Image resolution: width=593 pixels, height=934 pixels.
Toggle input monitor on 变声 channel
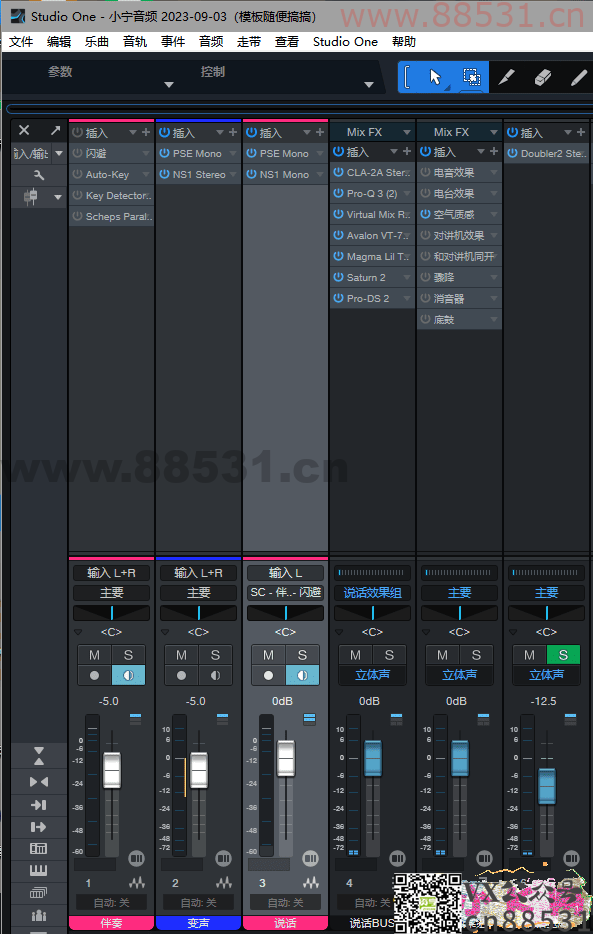[216, 675]
